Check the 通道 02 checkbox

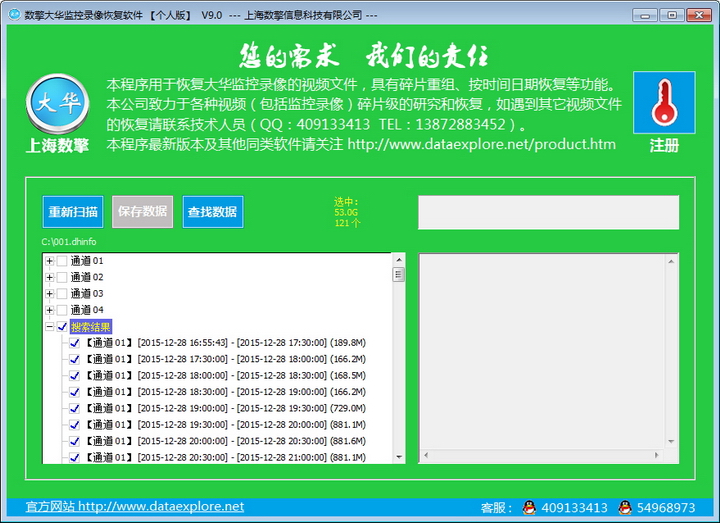point(62,277)
